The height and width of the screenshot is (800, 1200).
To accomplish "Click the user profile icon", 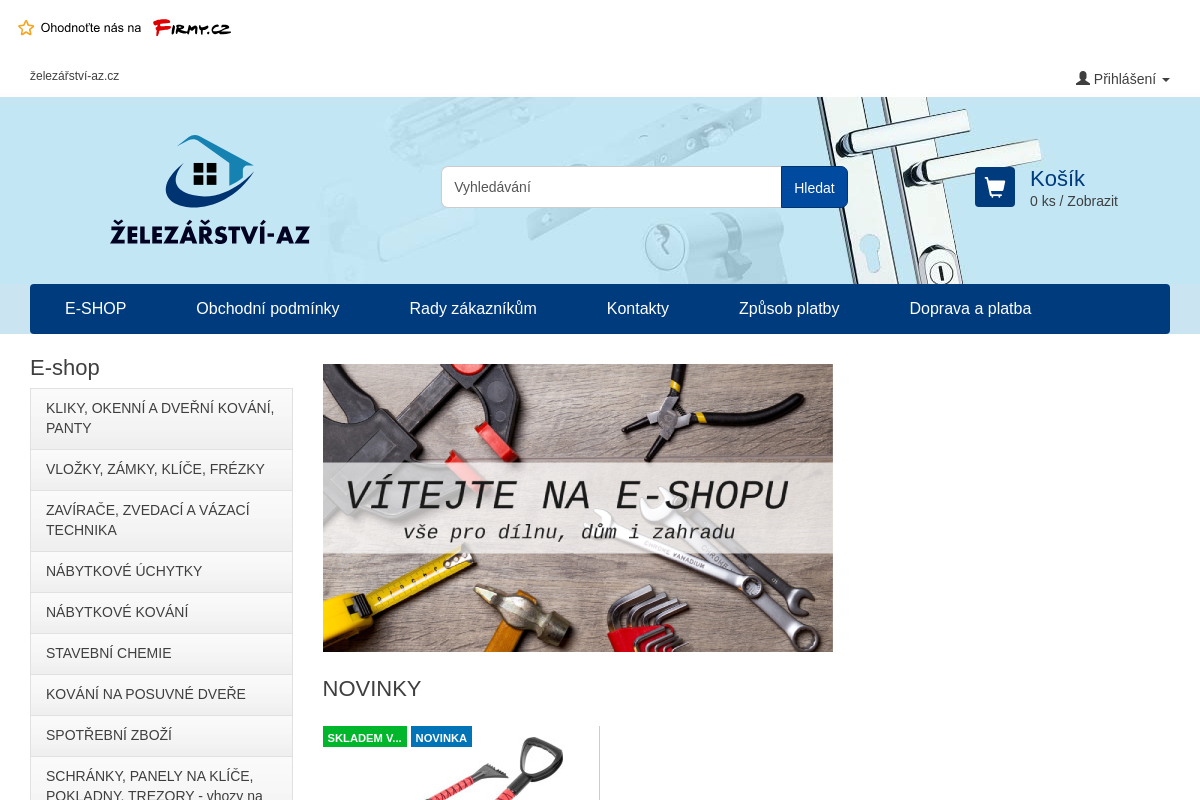I will (1082, 78).
